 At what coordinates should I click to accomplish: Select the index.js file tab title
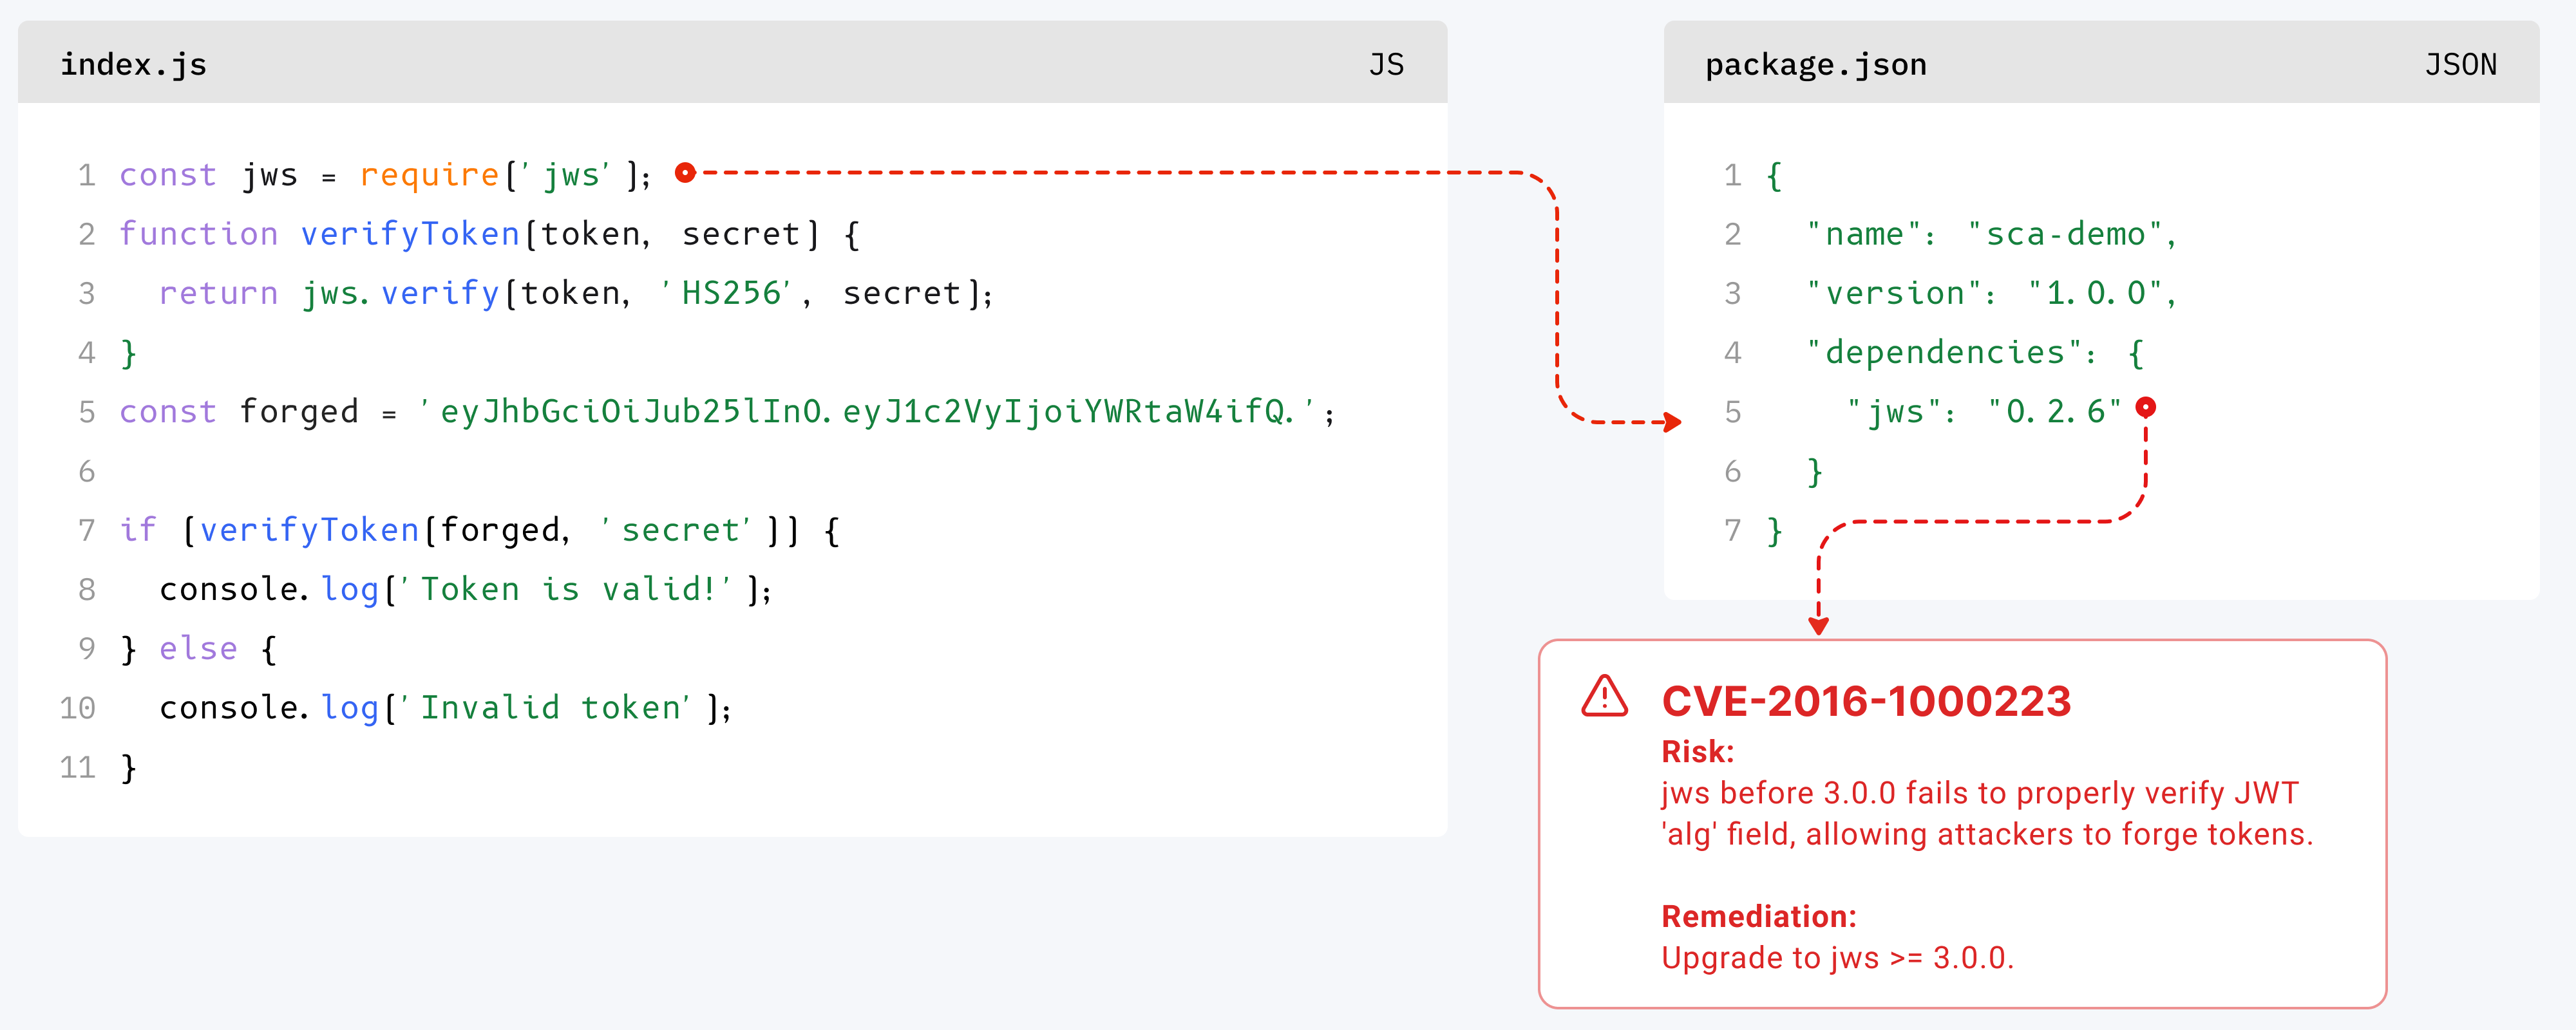pos(133,64)
